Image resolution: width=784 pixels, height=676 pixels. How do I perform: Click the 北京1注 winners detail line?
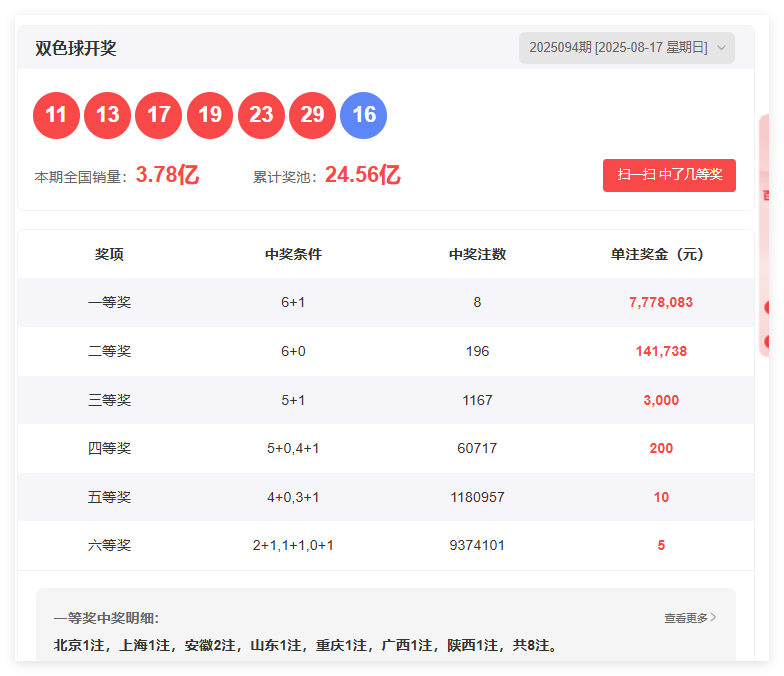click(306, 646)
